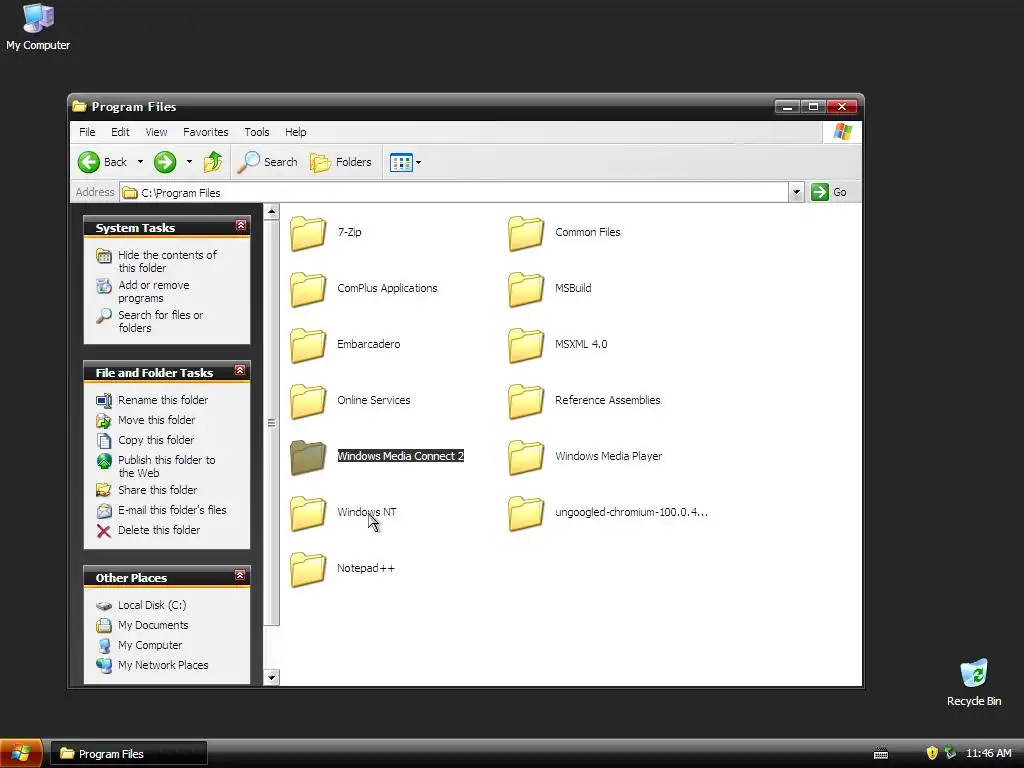Open the Search pane
This screenshot has height=768, width=1024.
267,162
